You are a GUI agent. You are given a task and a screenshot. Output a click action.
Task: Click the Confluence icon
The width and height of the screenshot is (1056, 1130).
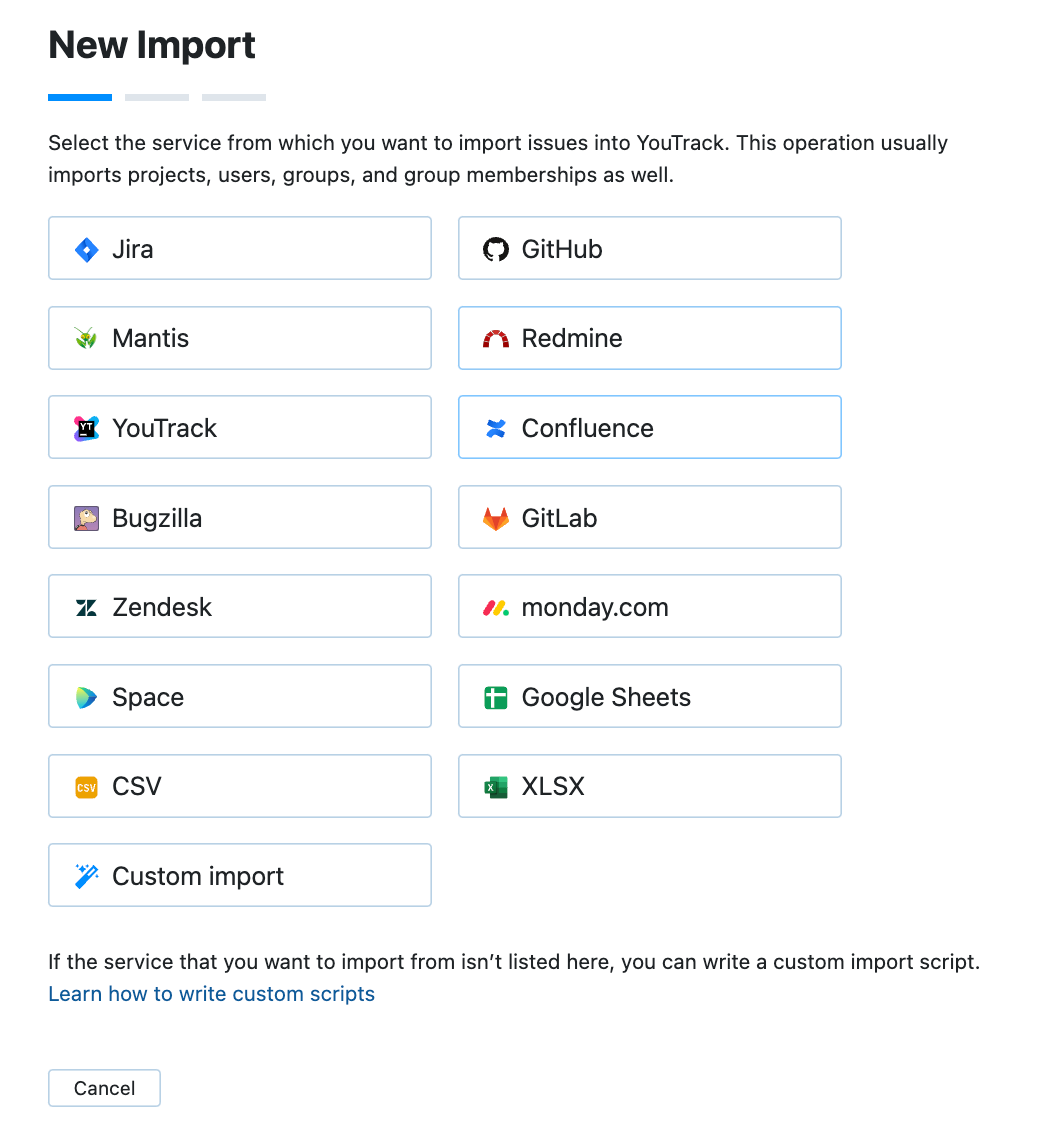tap(497, 427)
